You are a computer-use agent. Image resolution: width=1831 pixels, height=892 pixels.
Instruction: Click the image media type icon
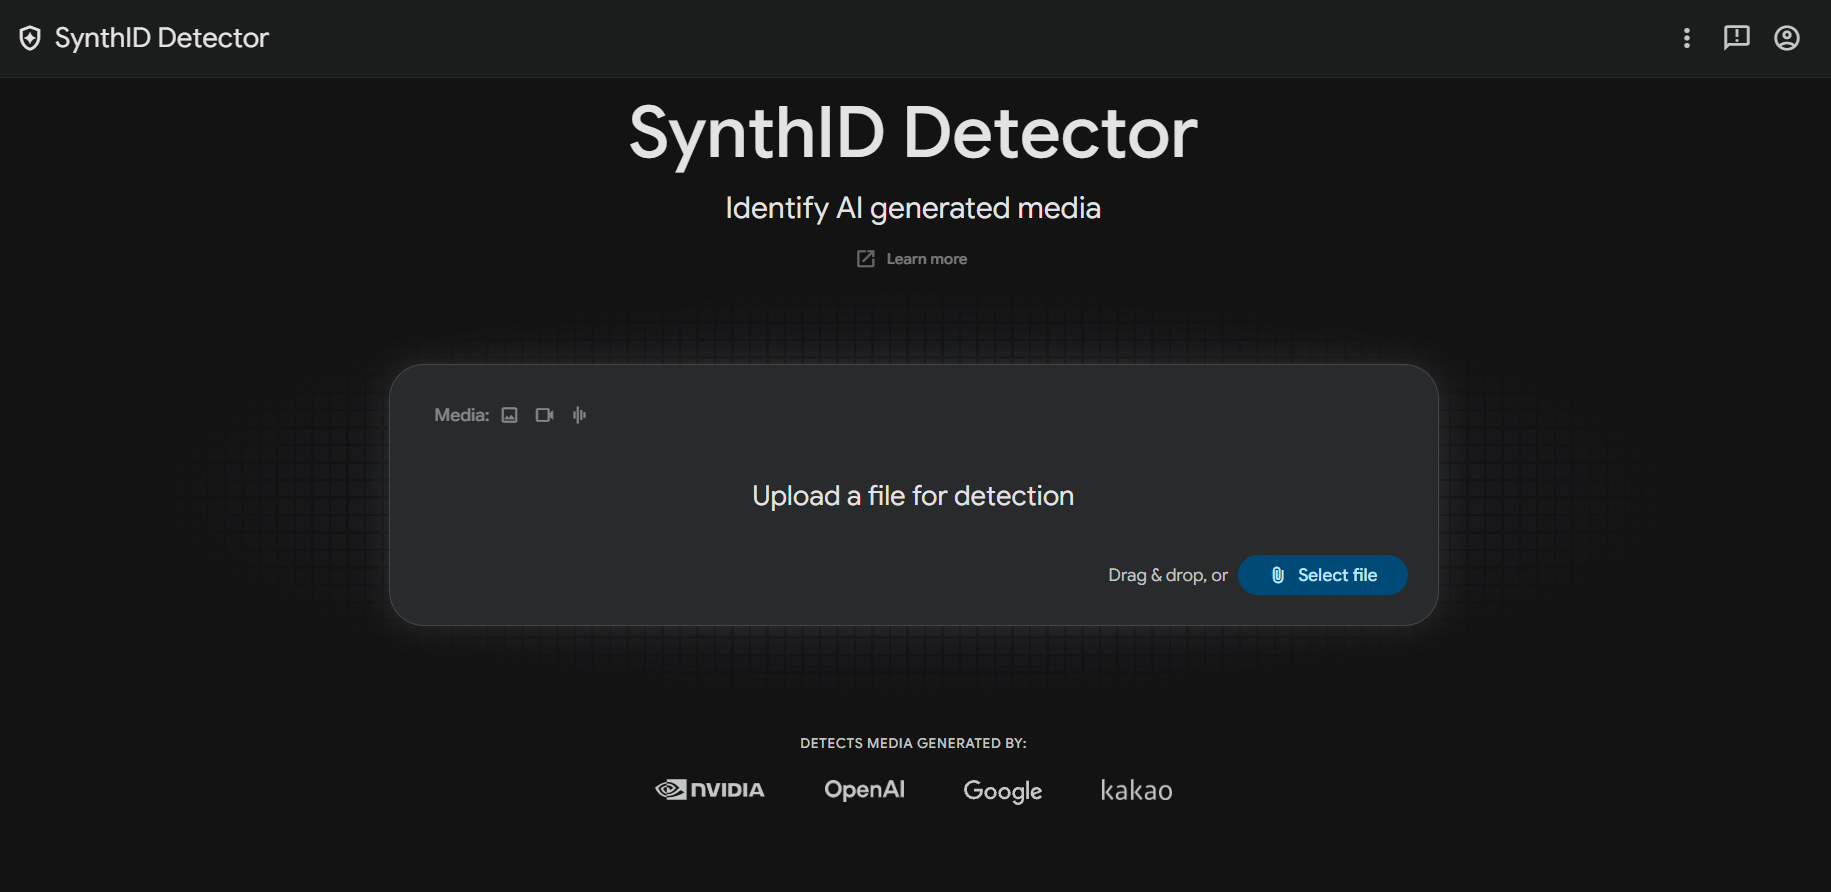[x=510, y=415]
